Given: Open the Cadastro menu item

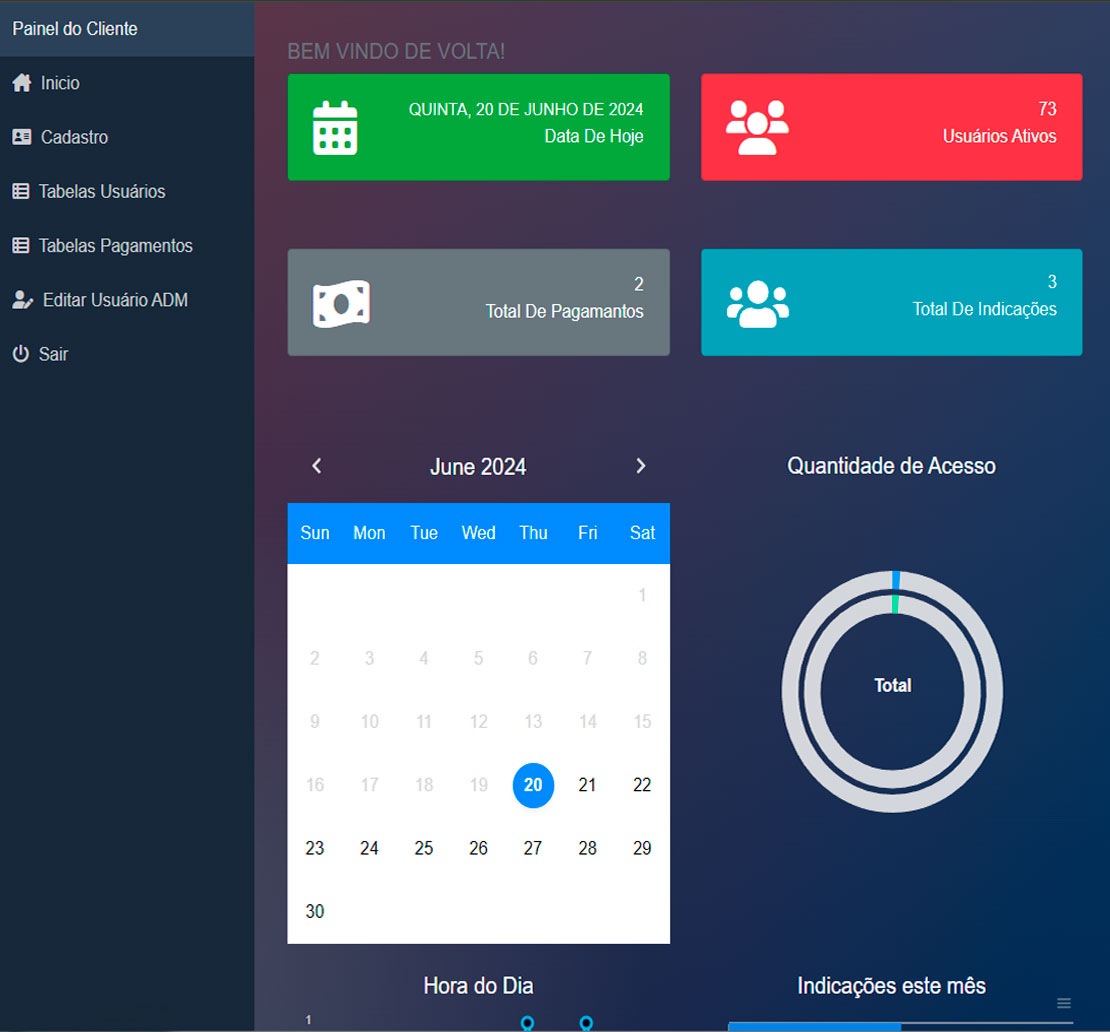Looking at the screenshot, I should click(x=74, y=137).
